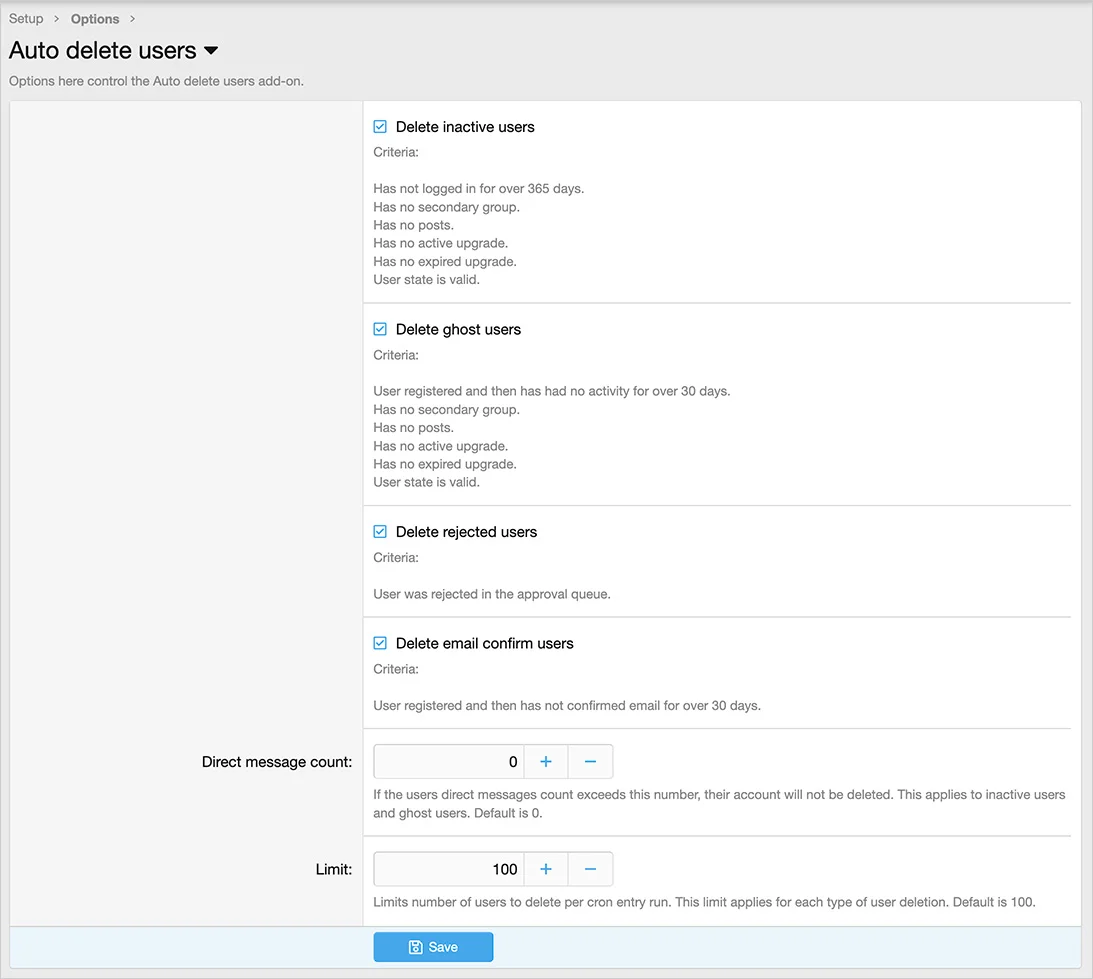Increase the Limit value with plus
This screenshot has width=1093, height=979.
pos(546,869)
